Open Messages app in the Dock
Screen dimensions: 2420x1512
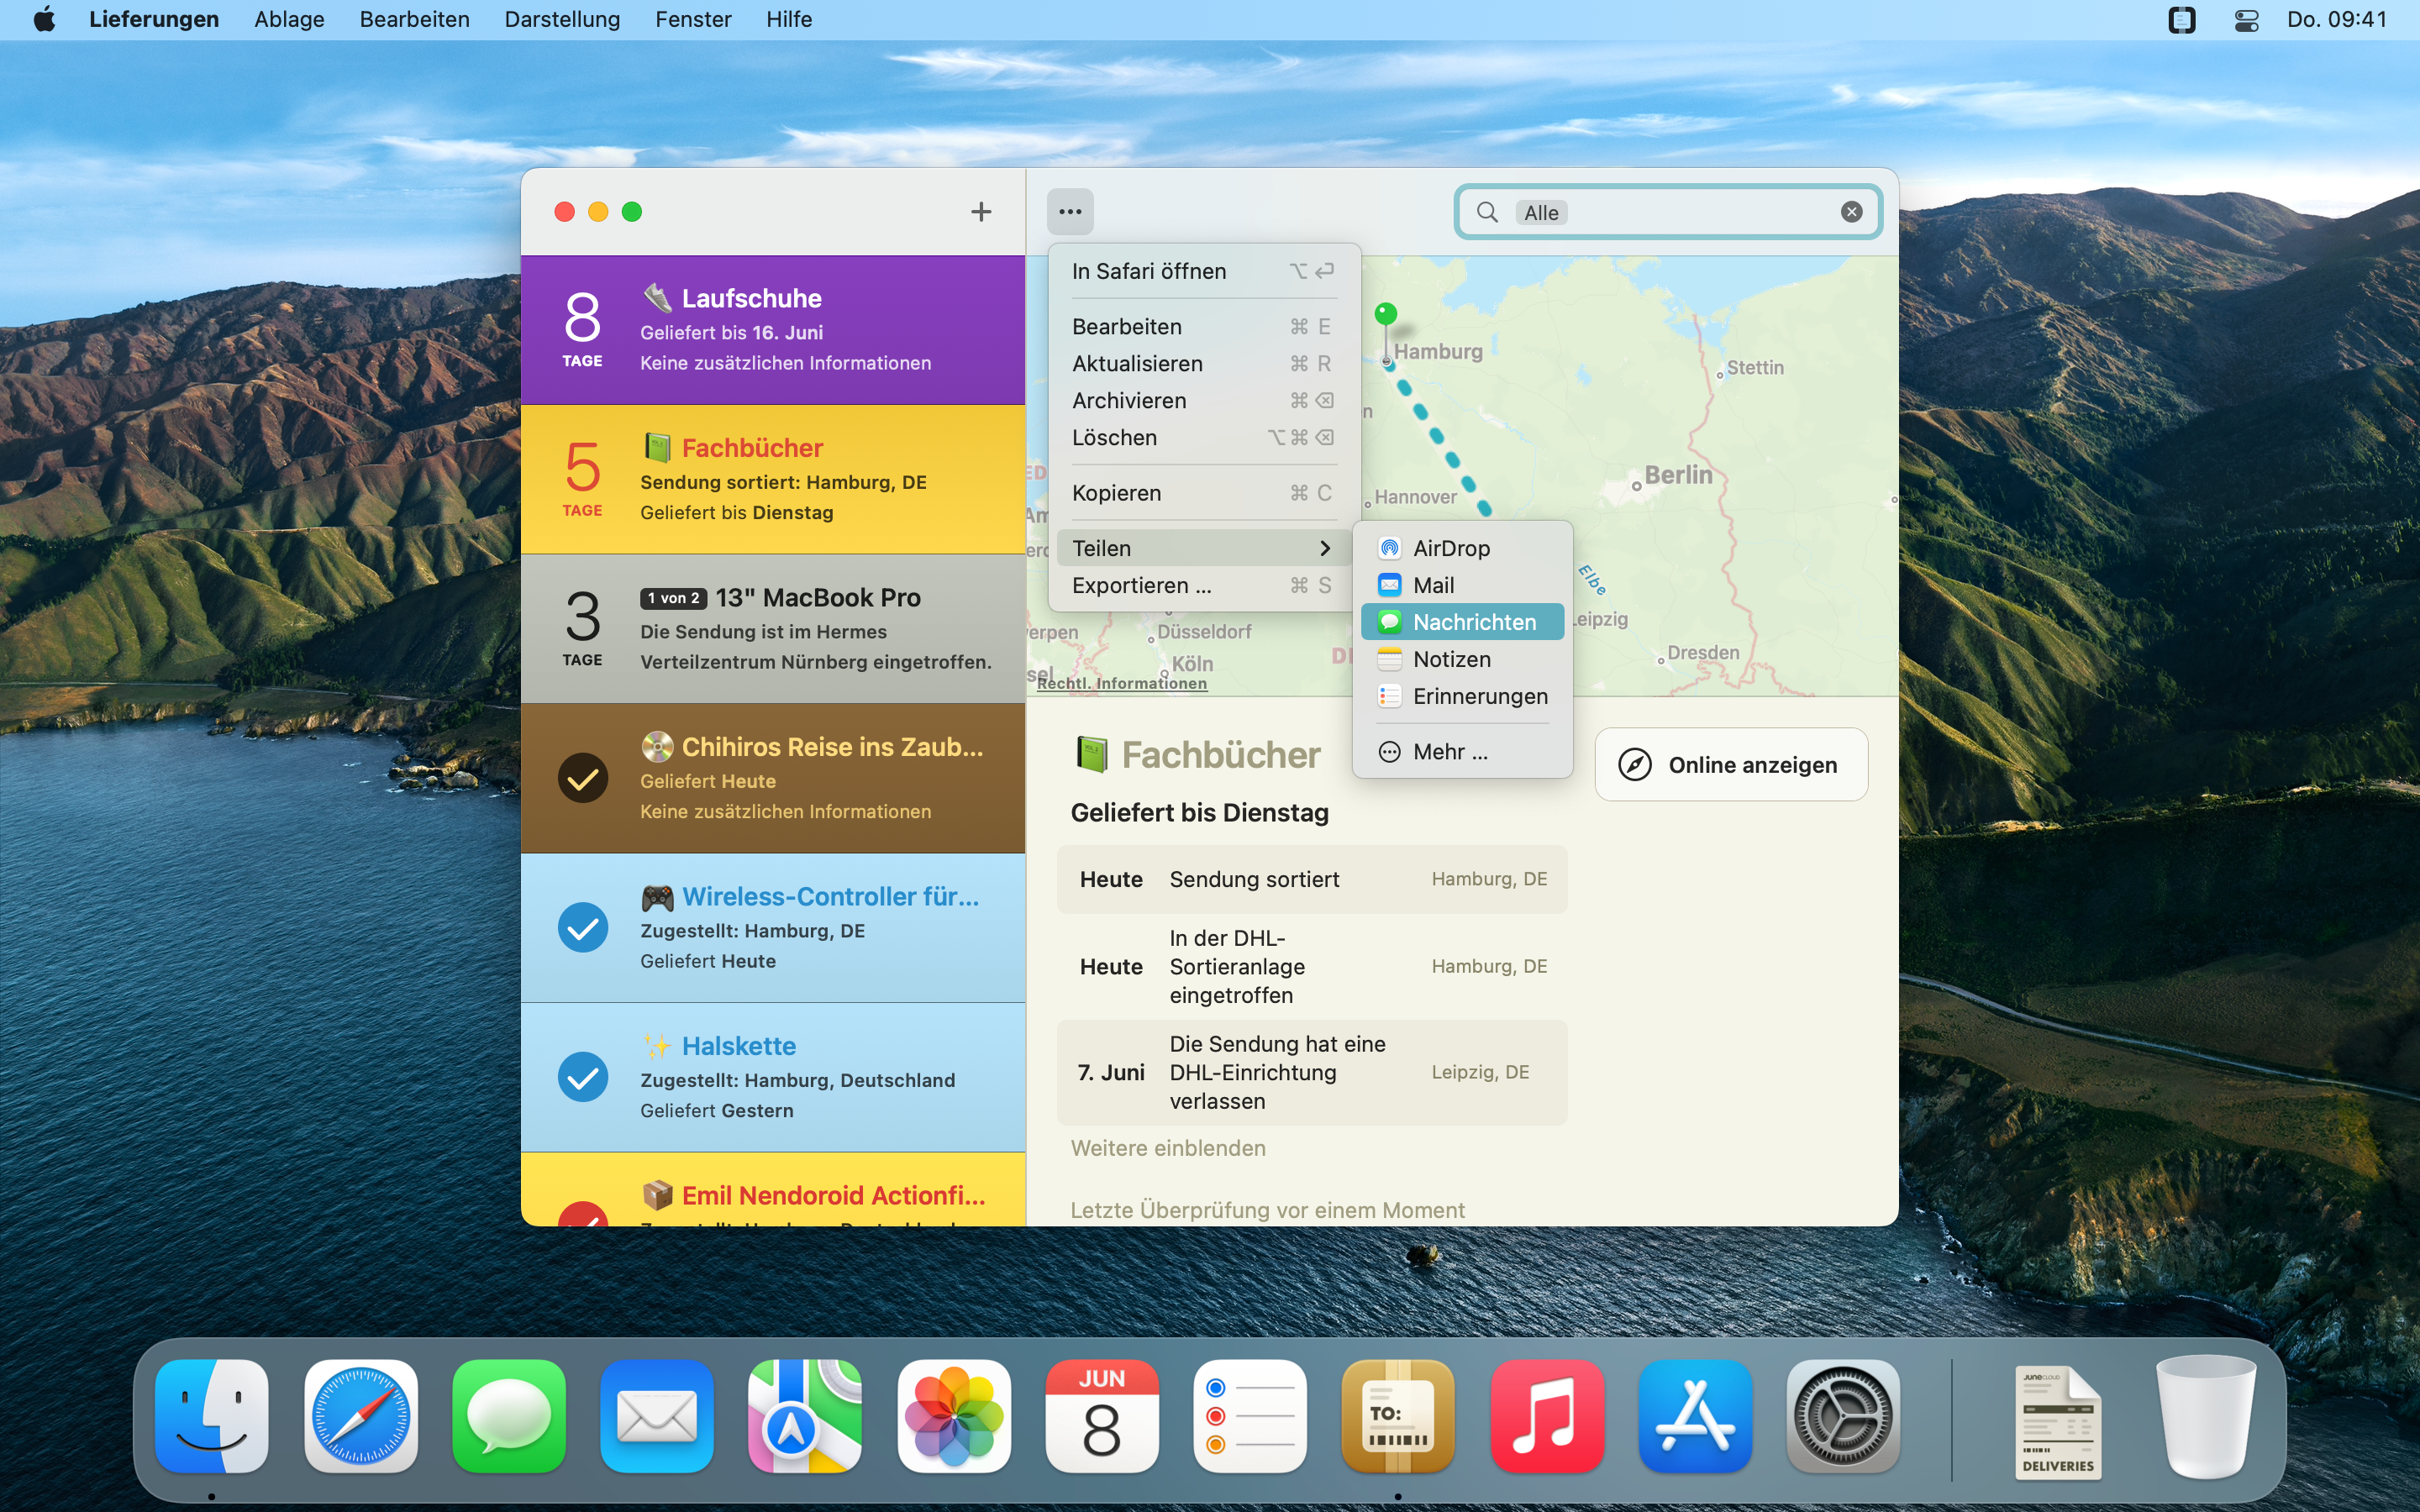pos(508,1416)
